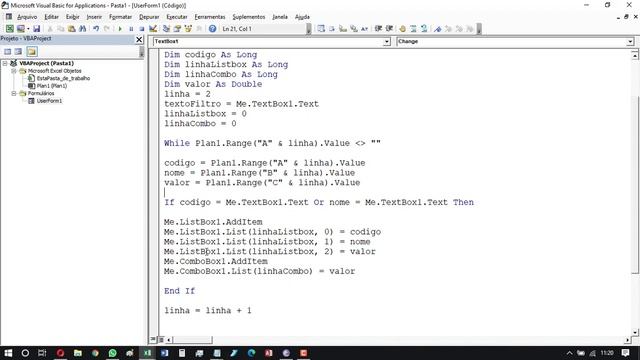This screenshot has height=360, width=640.
Task: Select EstaPasta_de_trabalho in project tree
Action: pos(63,78)
